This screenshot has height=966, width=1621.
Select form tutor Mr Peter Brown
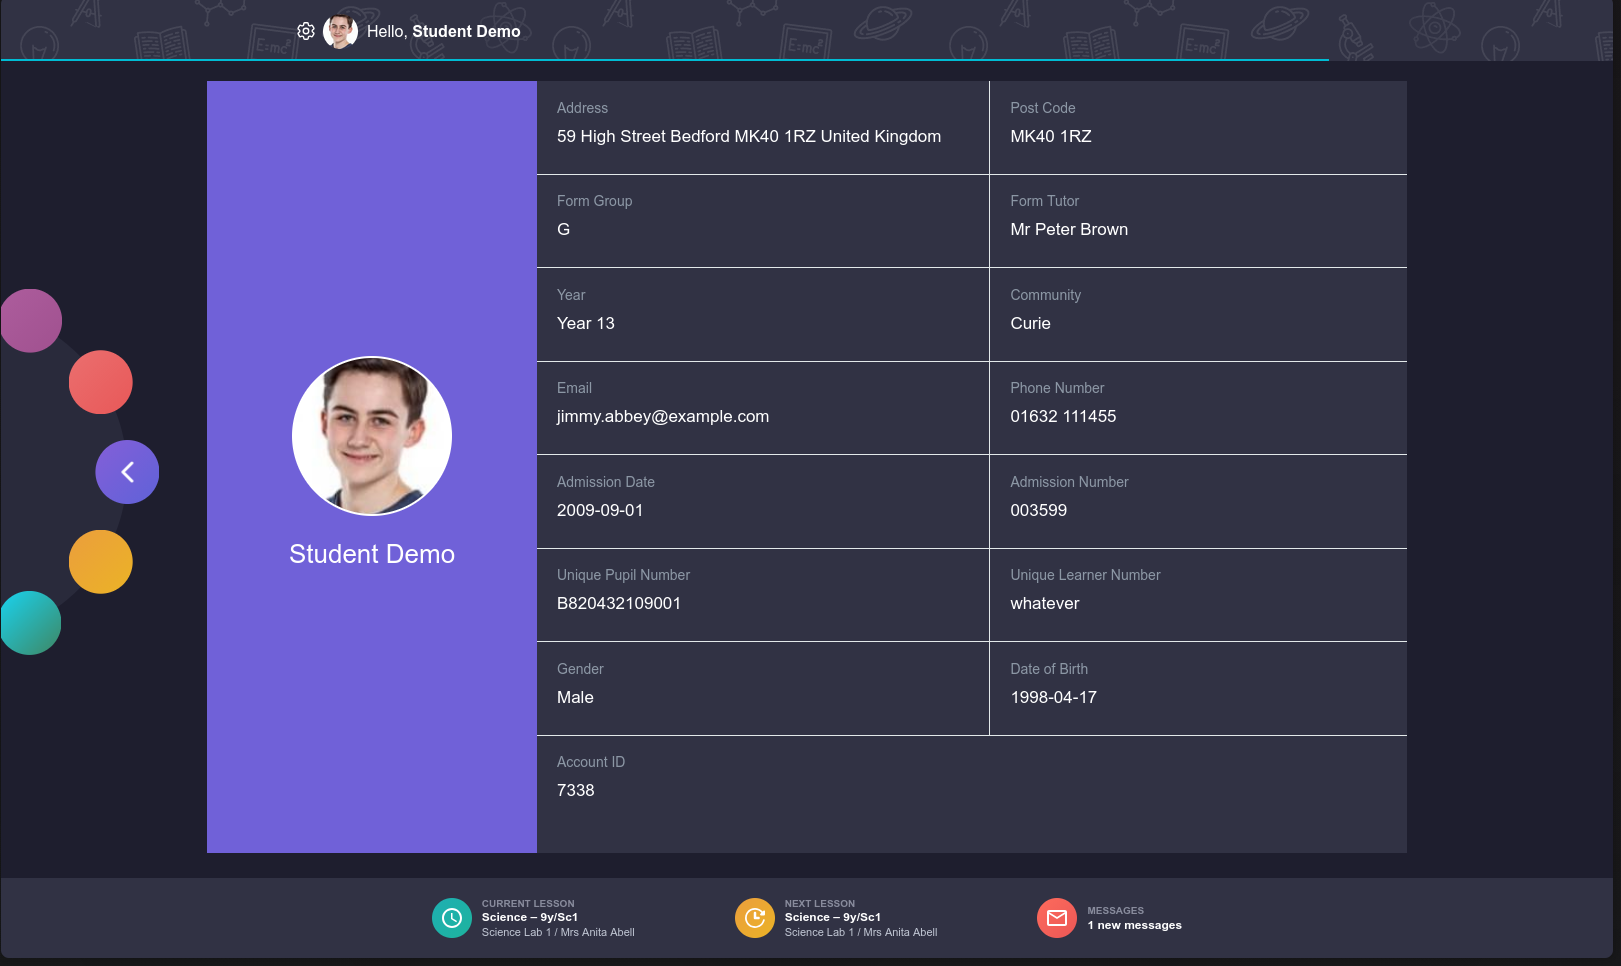point(1069,229)
